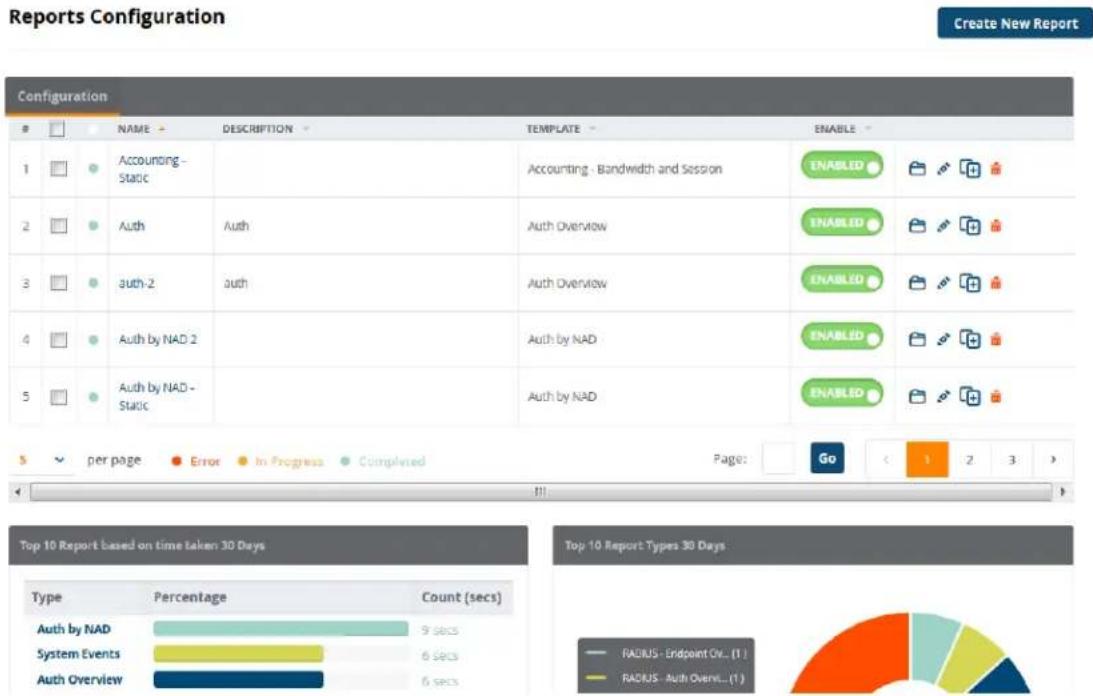Viewport: 1093px width, 696px height.
Task: Switch off the ENABLED toggle for Auth
Action: tap(842, 223)
